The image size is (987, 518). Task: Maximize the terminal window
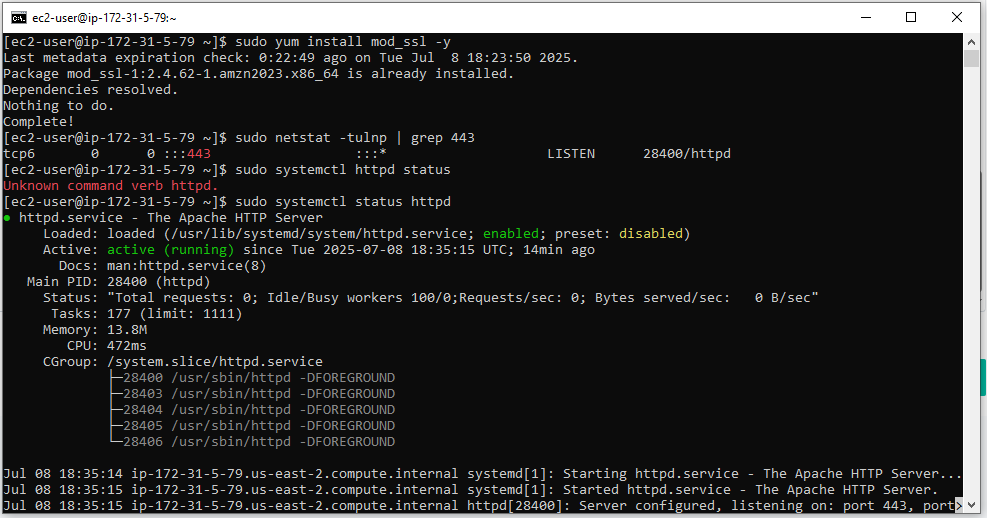pyautogui.click(x=911, y=18)
